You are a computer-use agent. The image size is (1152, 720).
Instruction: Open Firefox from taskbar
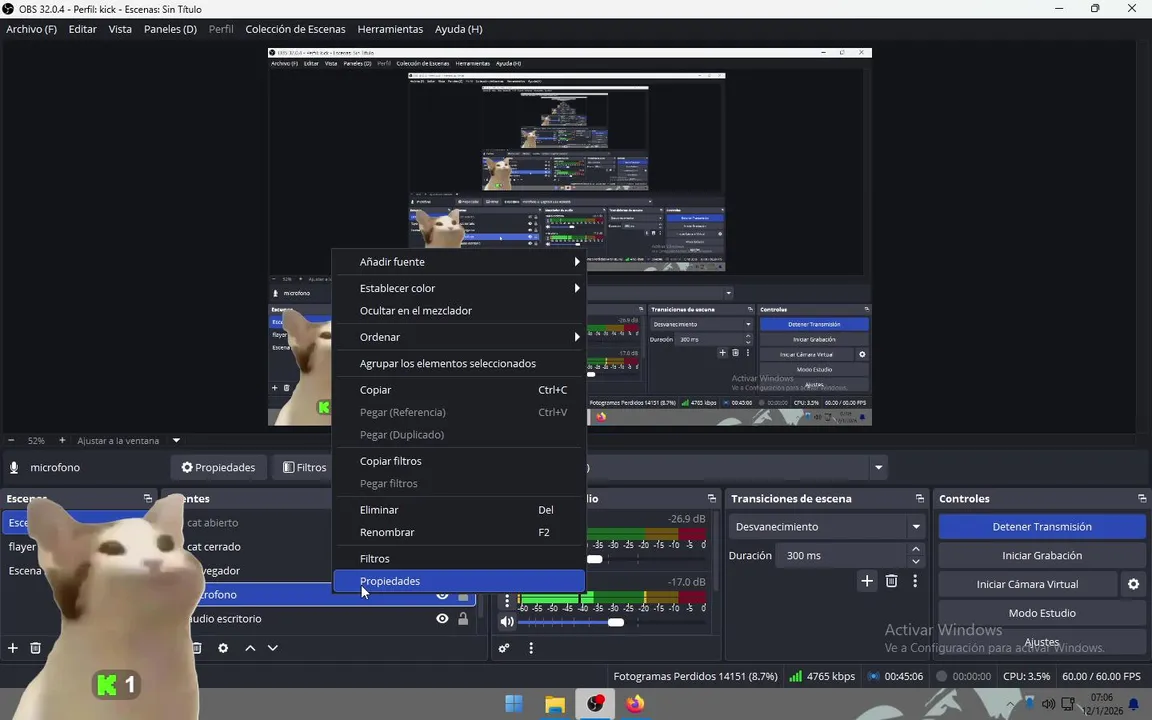click(x=635, y=704)
